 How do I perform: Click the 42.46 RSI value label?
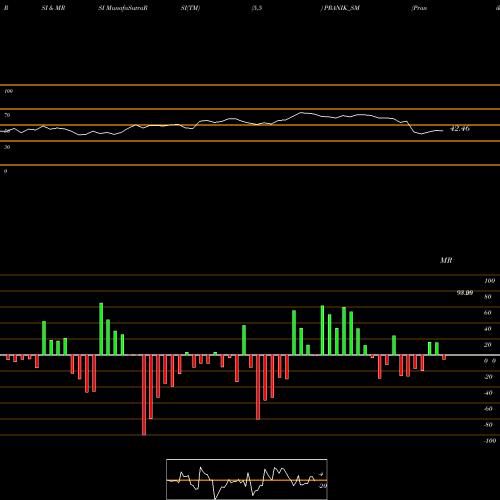(x=460, y=128)
